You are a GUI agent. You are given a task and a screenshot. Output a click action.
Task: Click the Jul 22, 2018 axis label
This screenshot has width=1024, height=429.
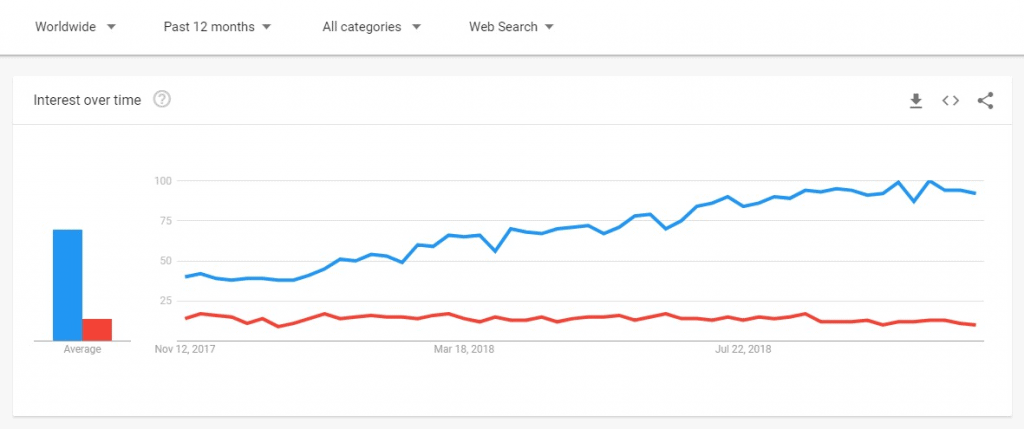pos(743,349)
